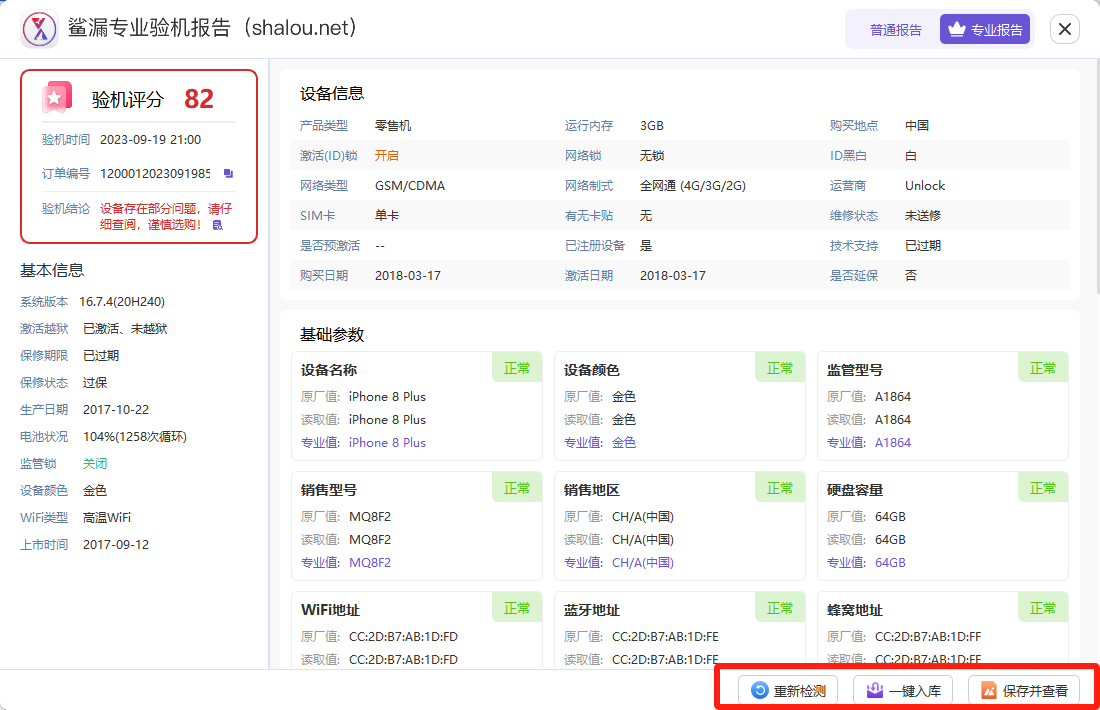Select the WiFi类型 value 高温WiFi

[107, 518]
